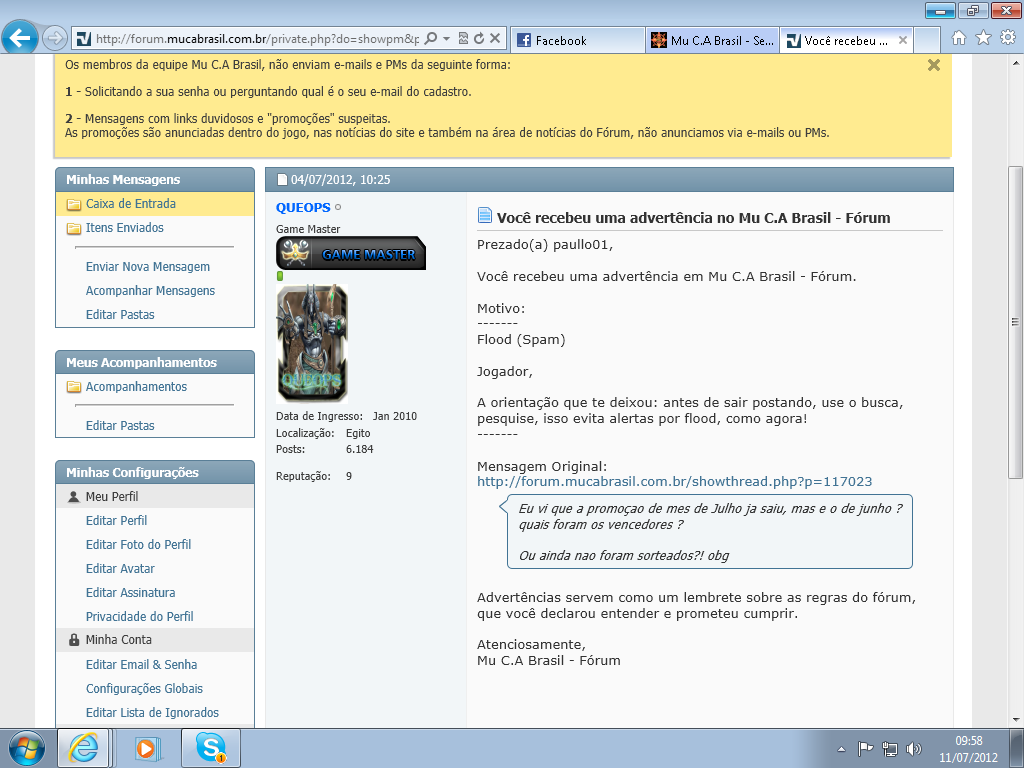The width and height of the screenshot is (1024, 768).
Task: Launch Windows Media Player from taskbar
Action: [146, 748]
